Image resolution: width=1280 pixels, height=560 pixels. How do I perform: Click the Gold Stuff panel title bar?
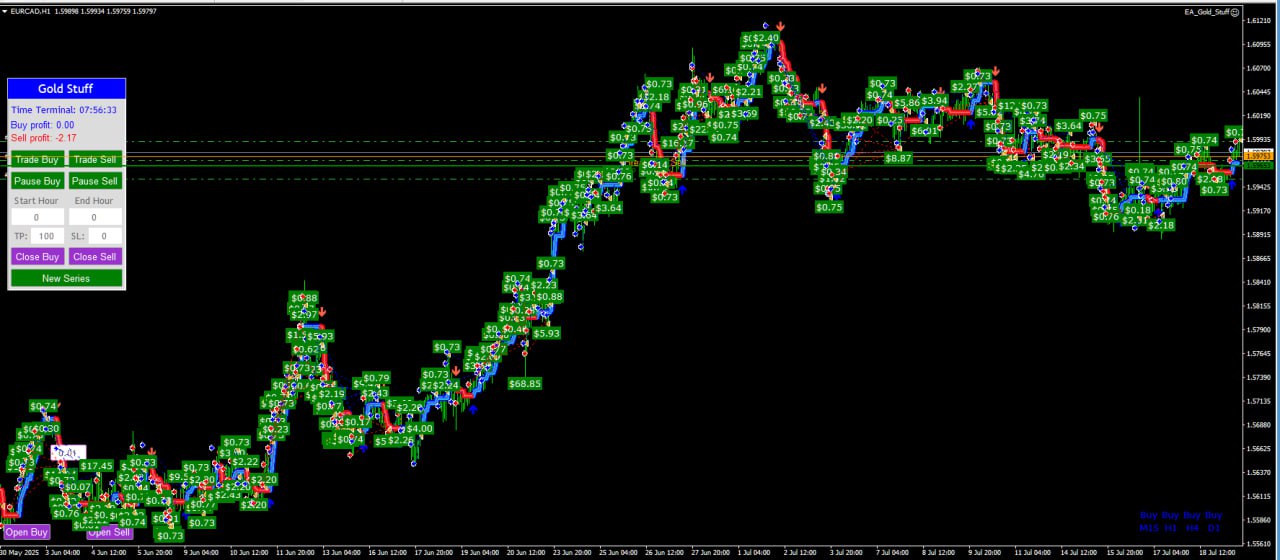click(66, 89)
